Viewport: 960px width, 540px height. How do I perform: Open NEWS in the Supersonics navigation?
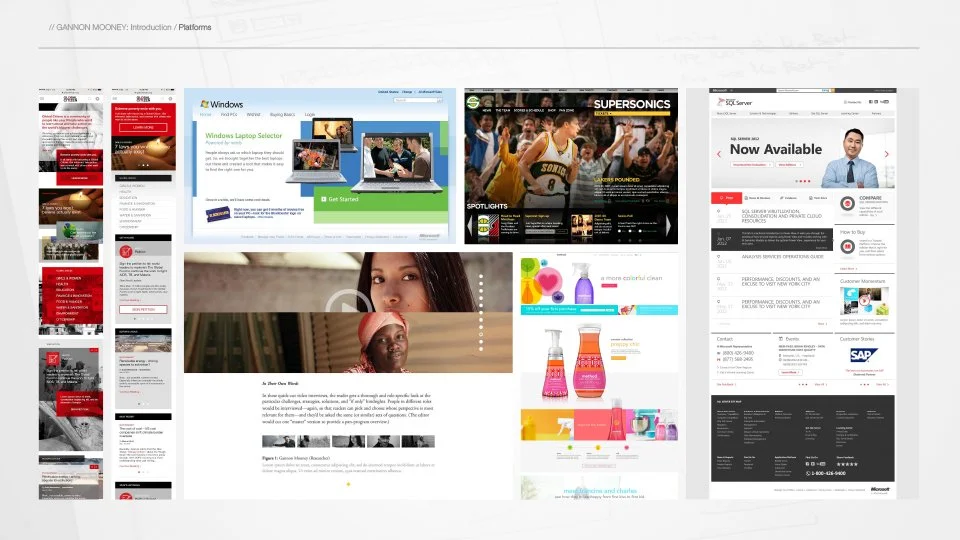click(x=487, y=110)
